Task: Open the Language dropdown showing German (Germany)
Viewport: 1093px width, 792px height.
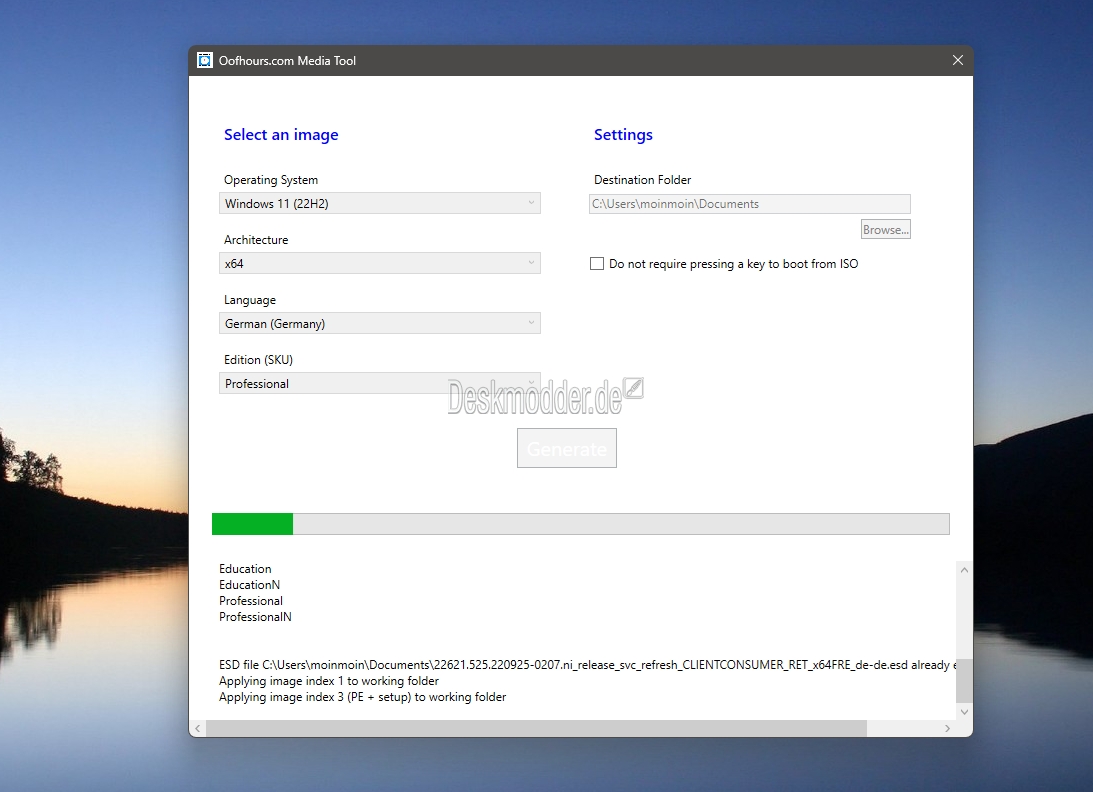Action: [380, 323]
